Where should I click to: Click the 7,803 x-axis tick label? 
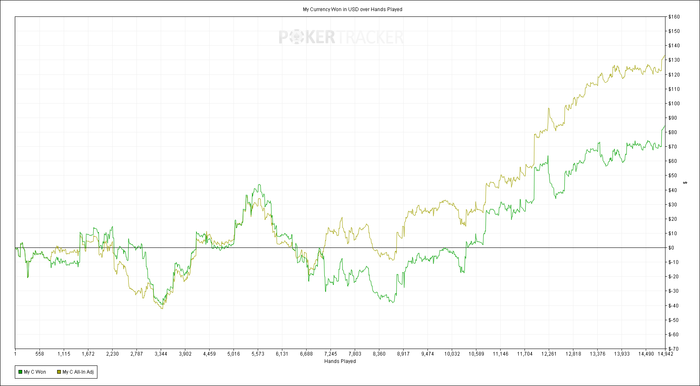tap(355, 354)
